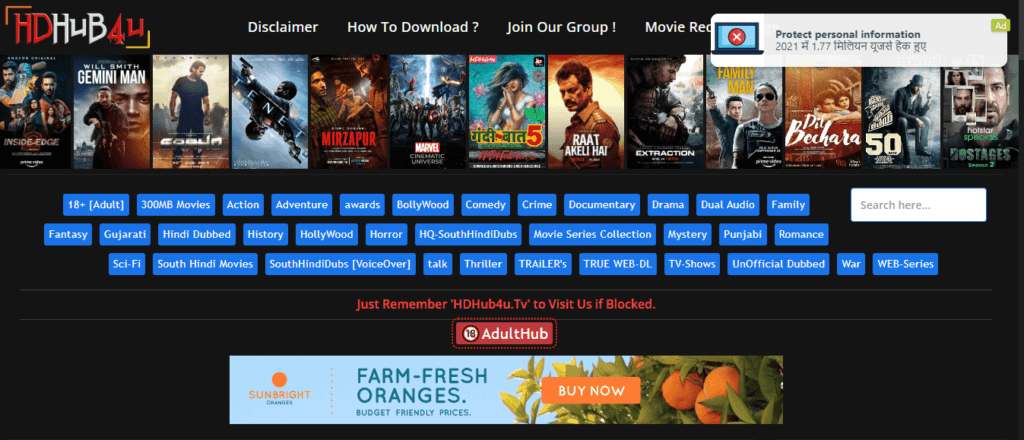Select TRUE WEB-DL category tag

(x=617, y=264)
